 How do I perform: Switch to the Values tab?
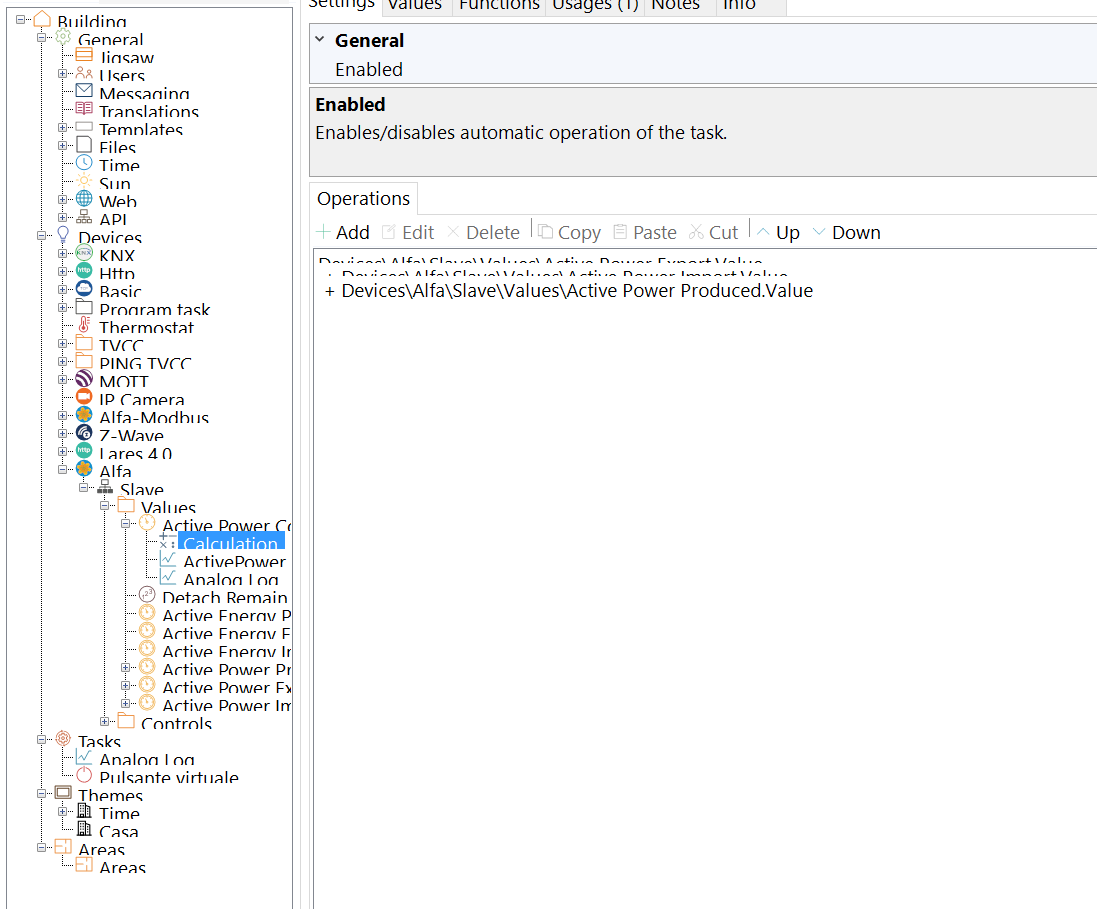pos(414,5)
